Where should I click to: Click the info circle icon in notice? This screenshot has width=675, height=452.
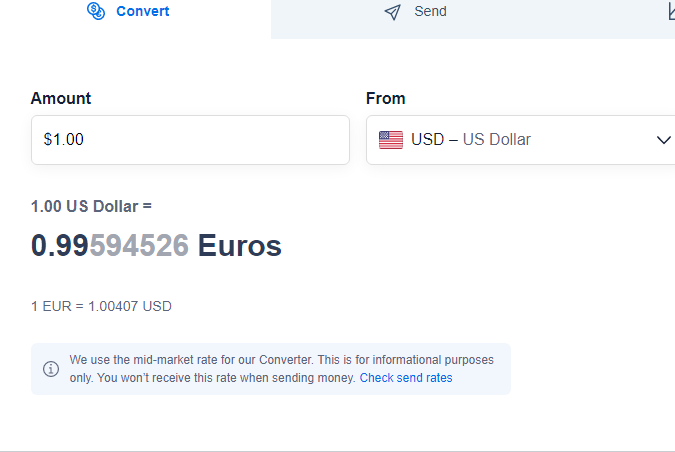51,369
